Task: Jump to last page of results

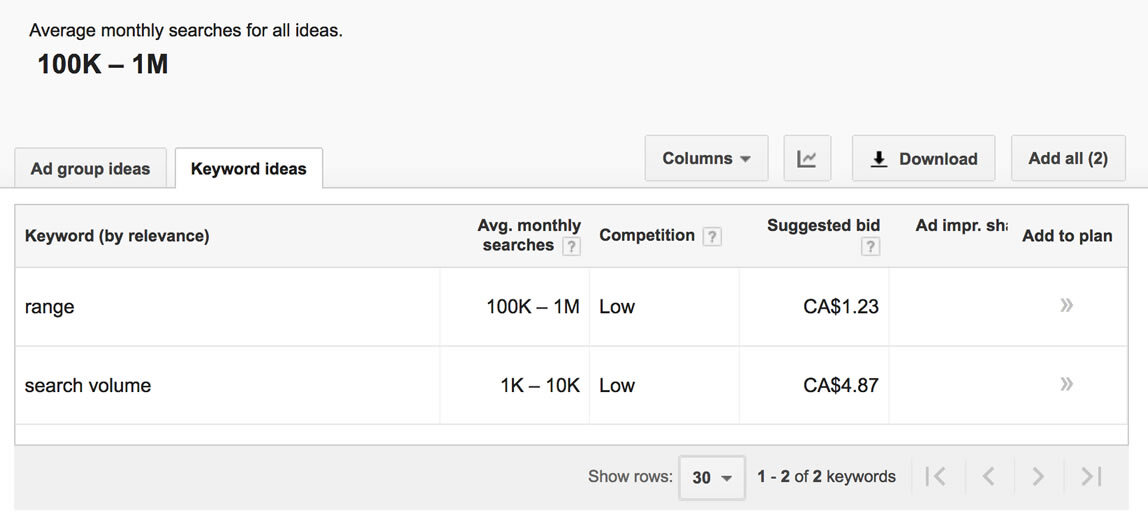Action: pos(1091,477)
